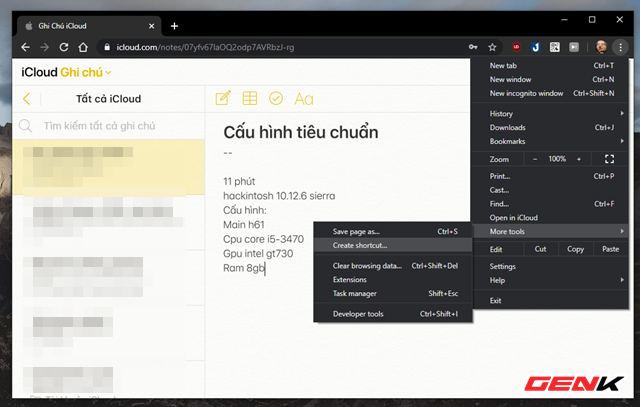Screen dimensions: 640x407
Task: Click the line Ram 8gb
Action: point(244,268)
